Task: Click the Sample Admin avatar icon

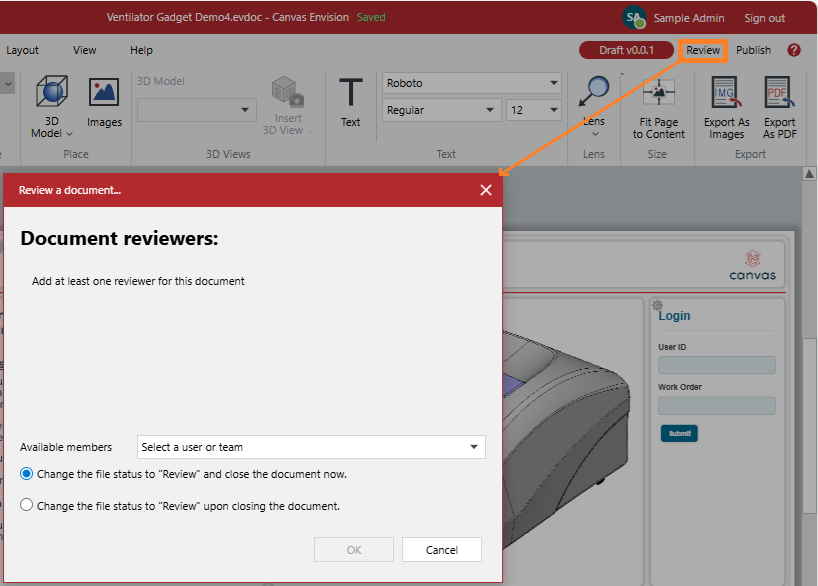Action: click(x=634, y=18)
